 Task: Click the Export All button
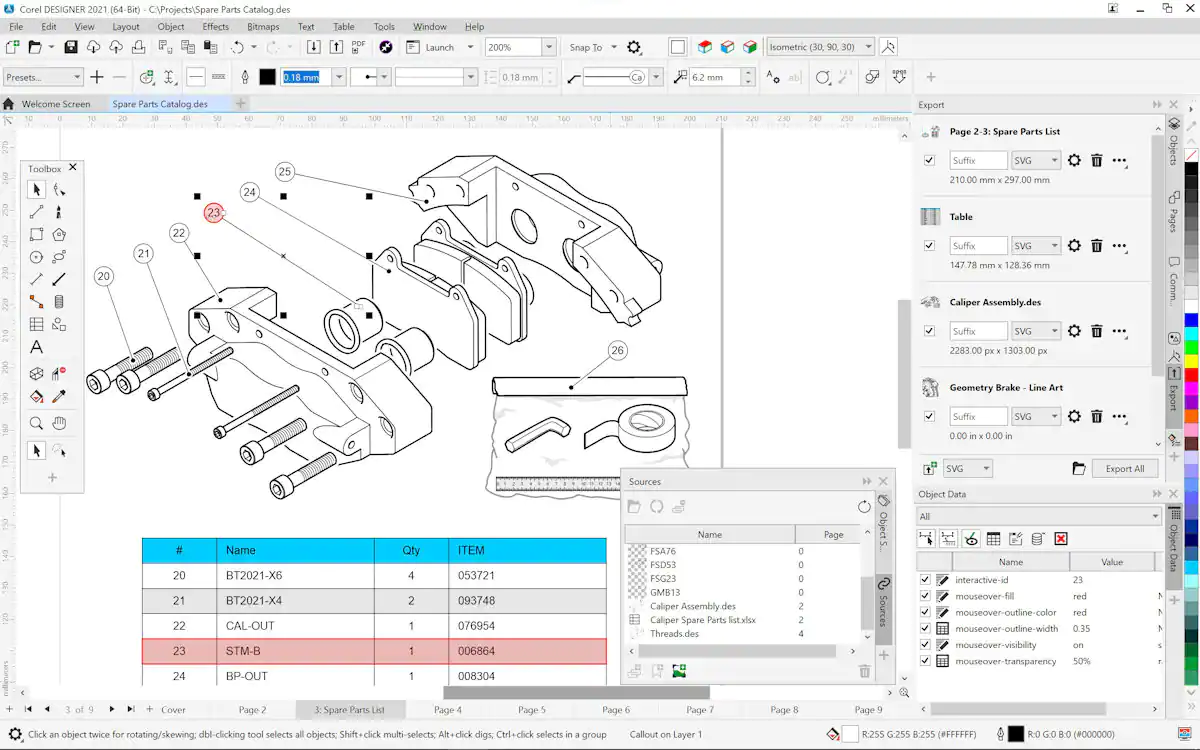[1125, 467]
